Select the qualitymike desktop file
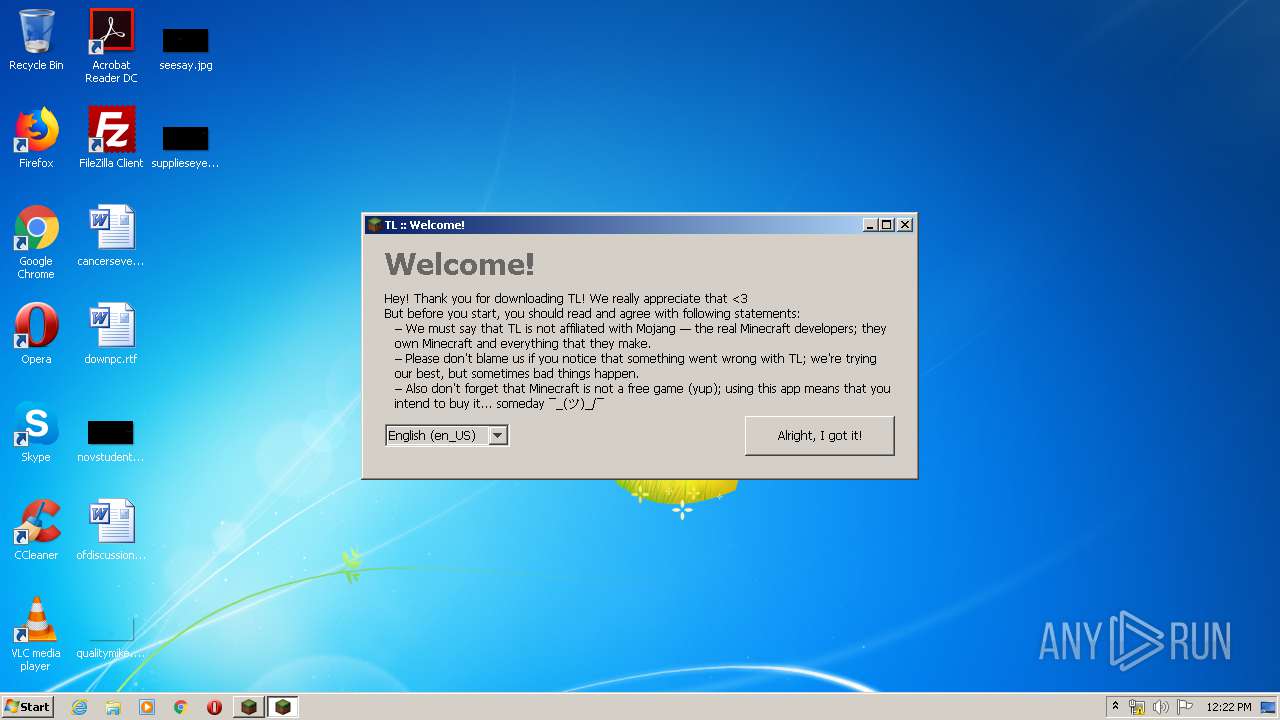Image resolution: width=1280 pixels, height=720 pixels. (111, 636)
